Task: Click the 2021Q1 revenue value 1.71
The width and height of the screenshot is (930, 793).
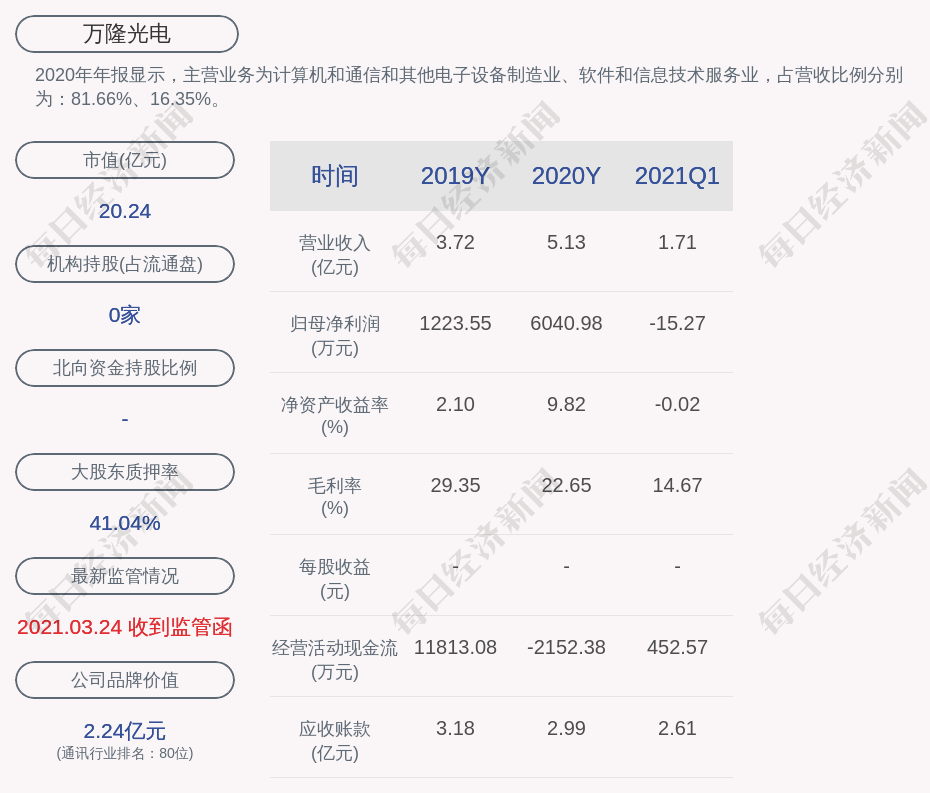Action: click(x=677, y=243)
